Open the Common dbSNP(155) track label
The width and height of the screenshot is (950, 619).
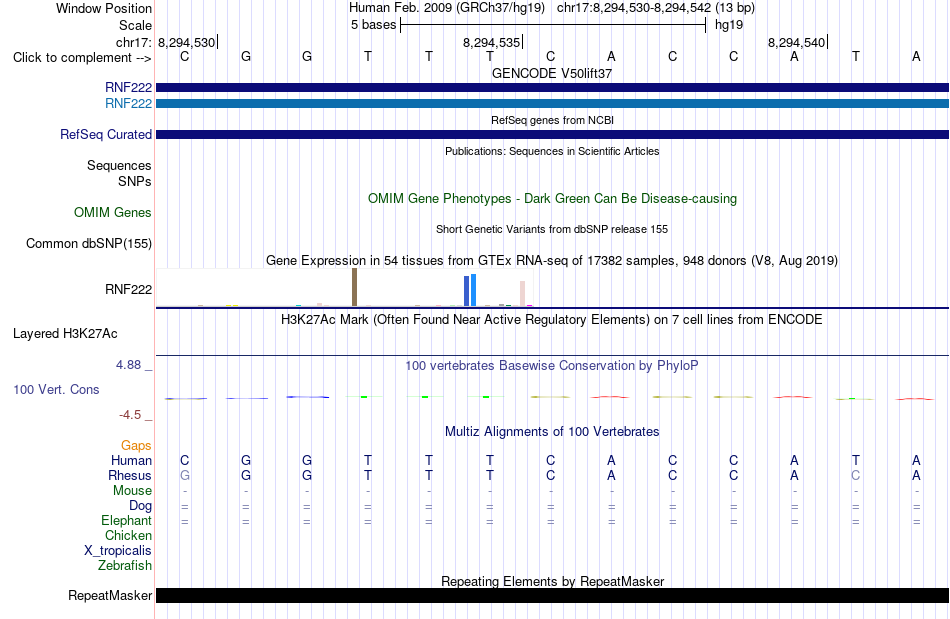click(89, 243)
